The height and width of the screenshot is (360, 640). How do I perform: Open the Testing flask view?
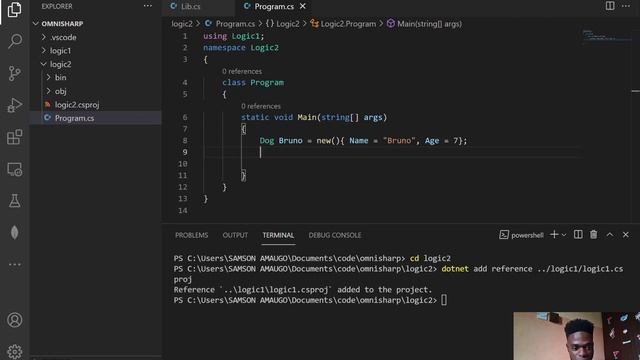coord(15,201)
